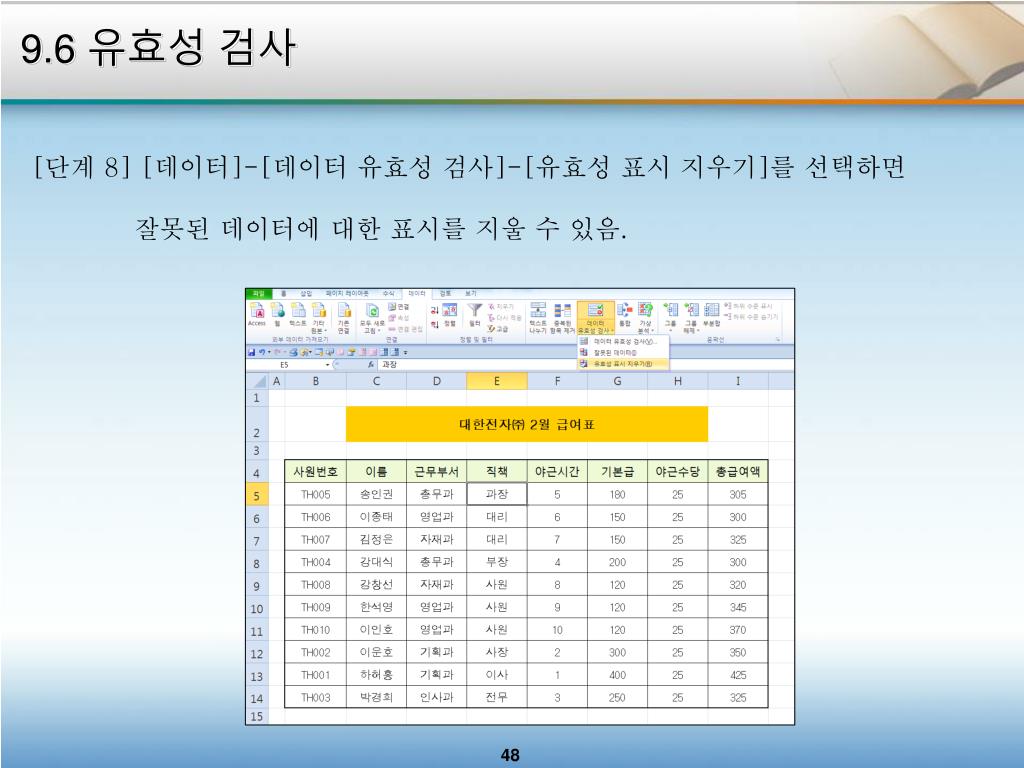This screenshot has width=1024, height=768.
Task: Open the File (파일) tab
Action: tap(259, 294)
